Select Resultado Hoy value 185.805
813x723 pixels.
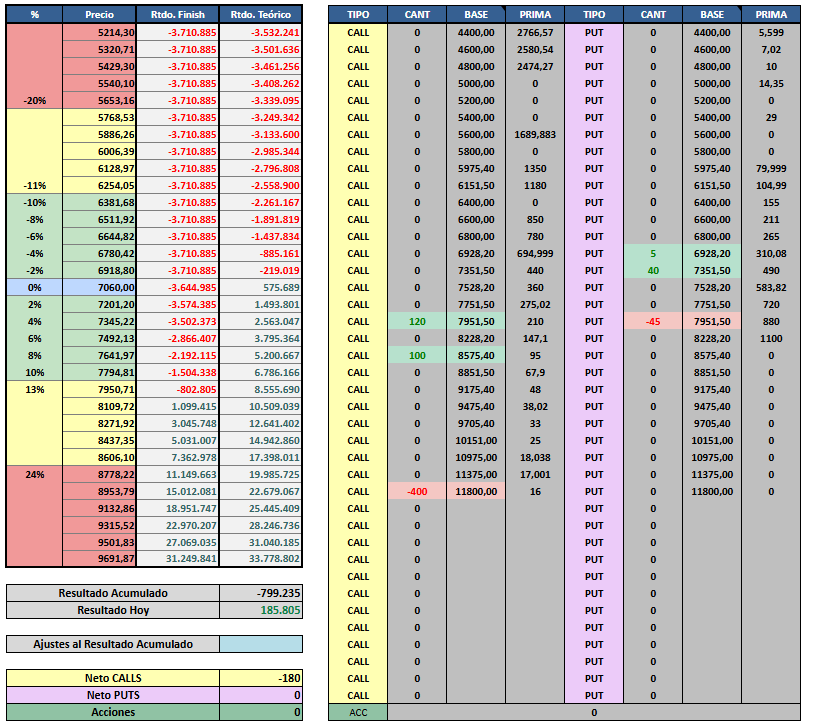point(261,610)
